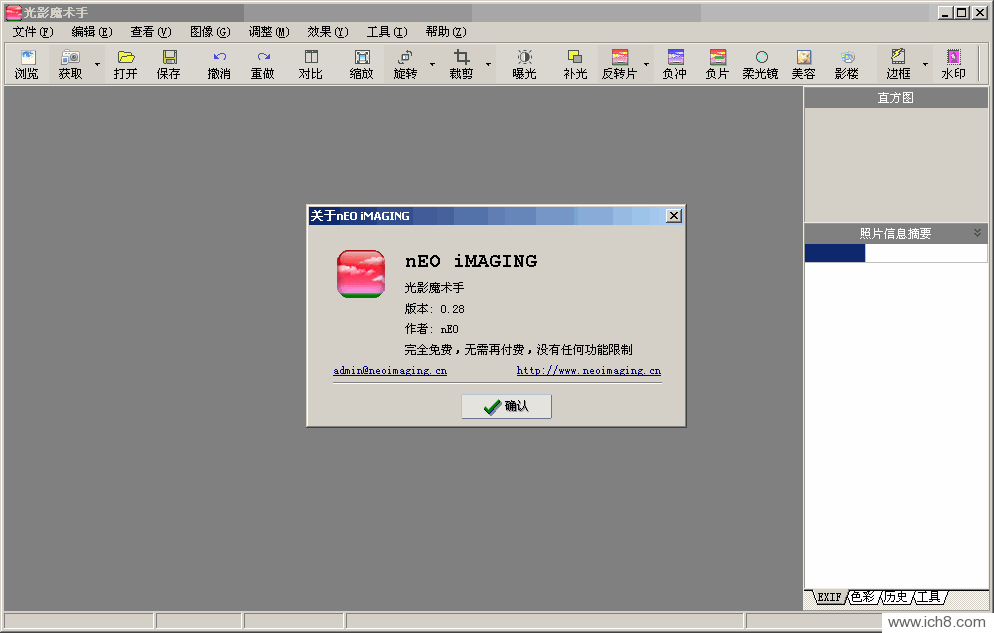Minimize the 光影魔术手 main window
This screenshot has width=994, height=633.
coord(945,13)
